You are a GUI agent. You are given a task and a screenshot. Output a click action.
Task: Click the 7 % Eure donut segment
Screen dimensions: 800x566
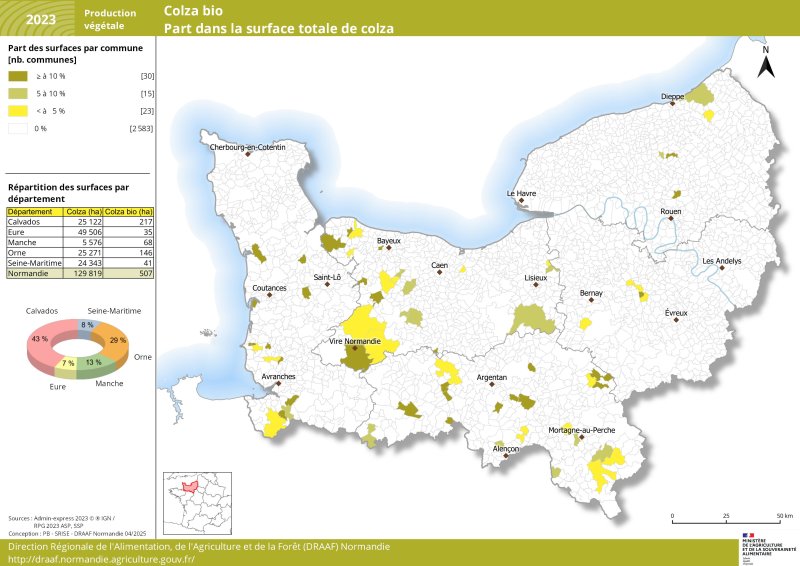tap(67, 364)
